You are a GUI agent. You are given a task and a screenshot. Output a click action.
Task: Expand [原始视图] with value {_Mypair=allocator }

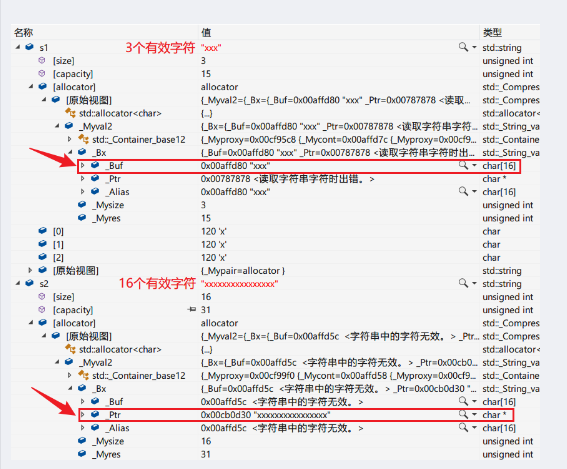[31, 270]
